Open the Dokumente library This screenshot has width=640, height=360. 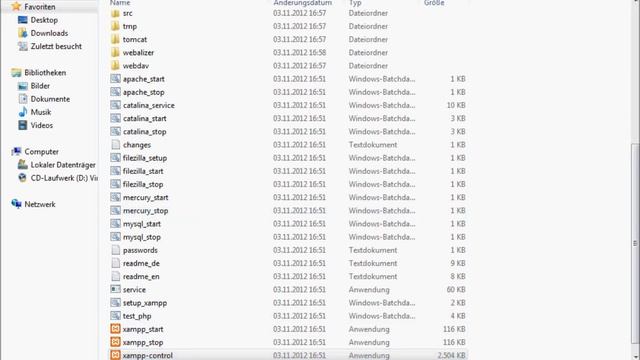click(x=50, y=99)
